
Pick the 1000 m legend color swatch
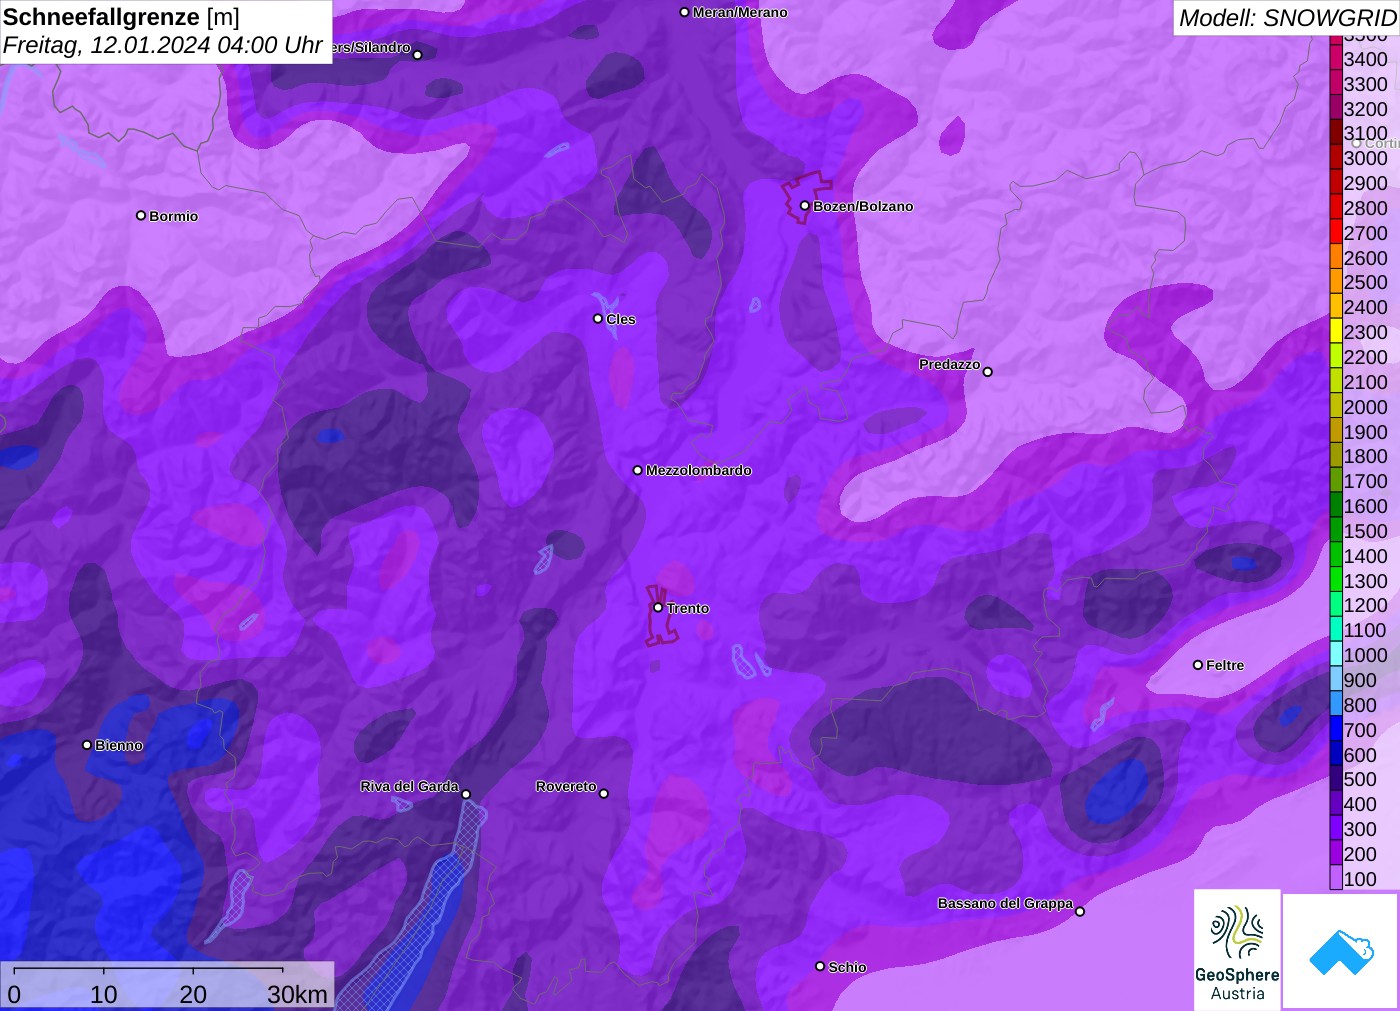pos(1336,655)
